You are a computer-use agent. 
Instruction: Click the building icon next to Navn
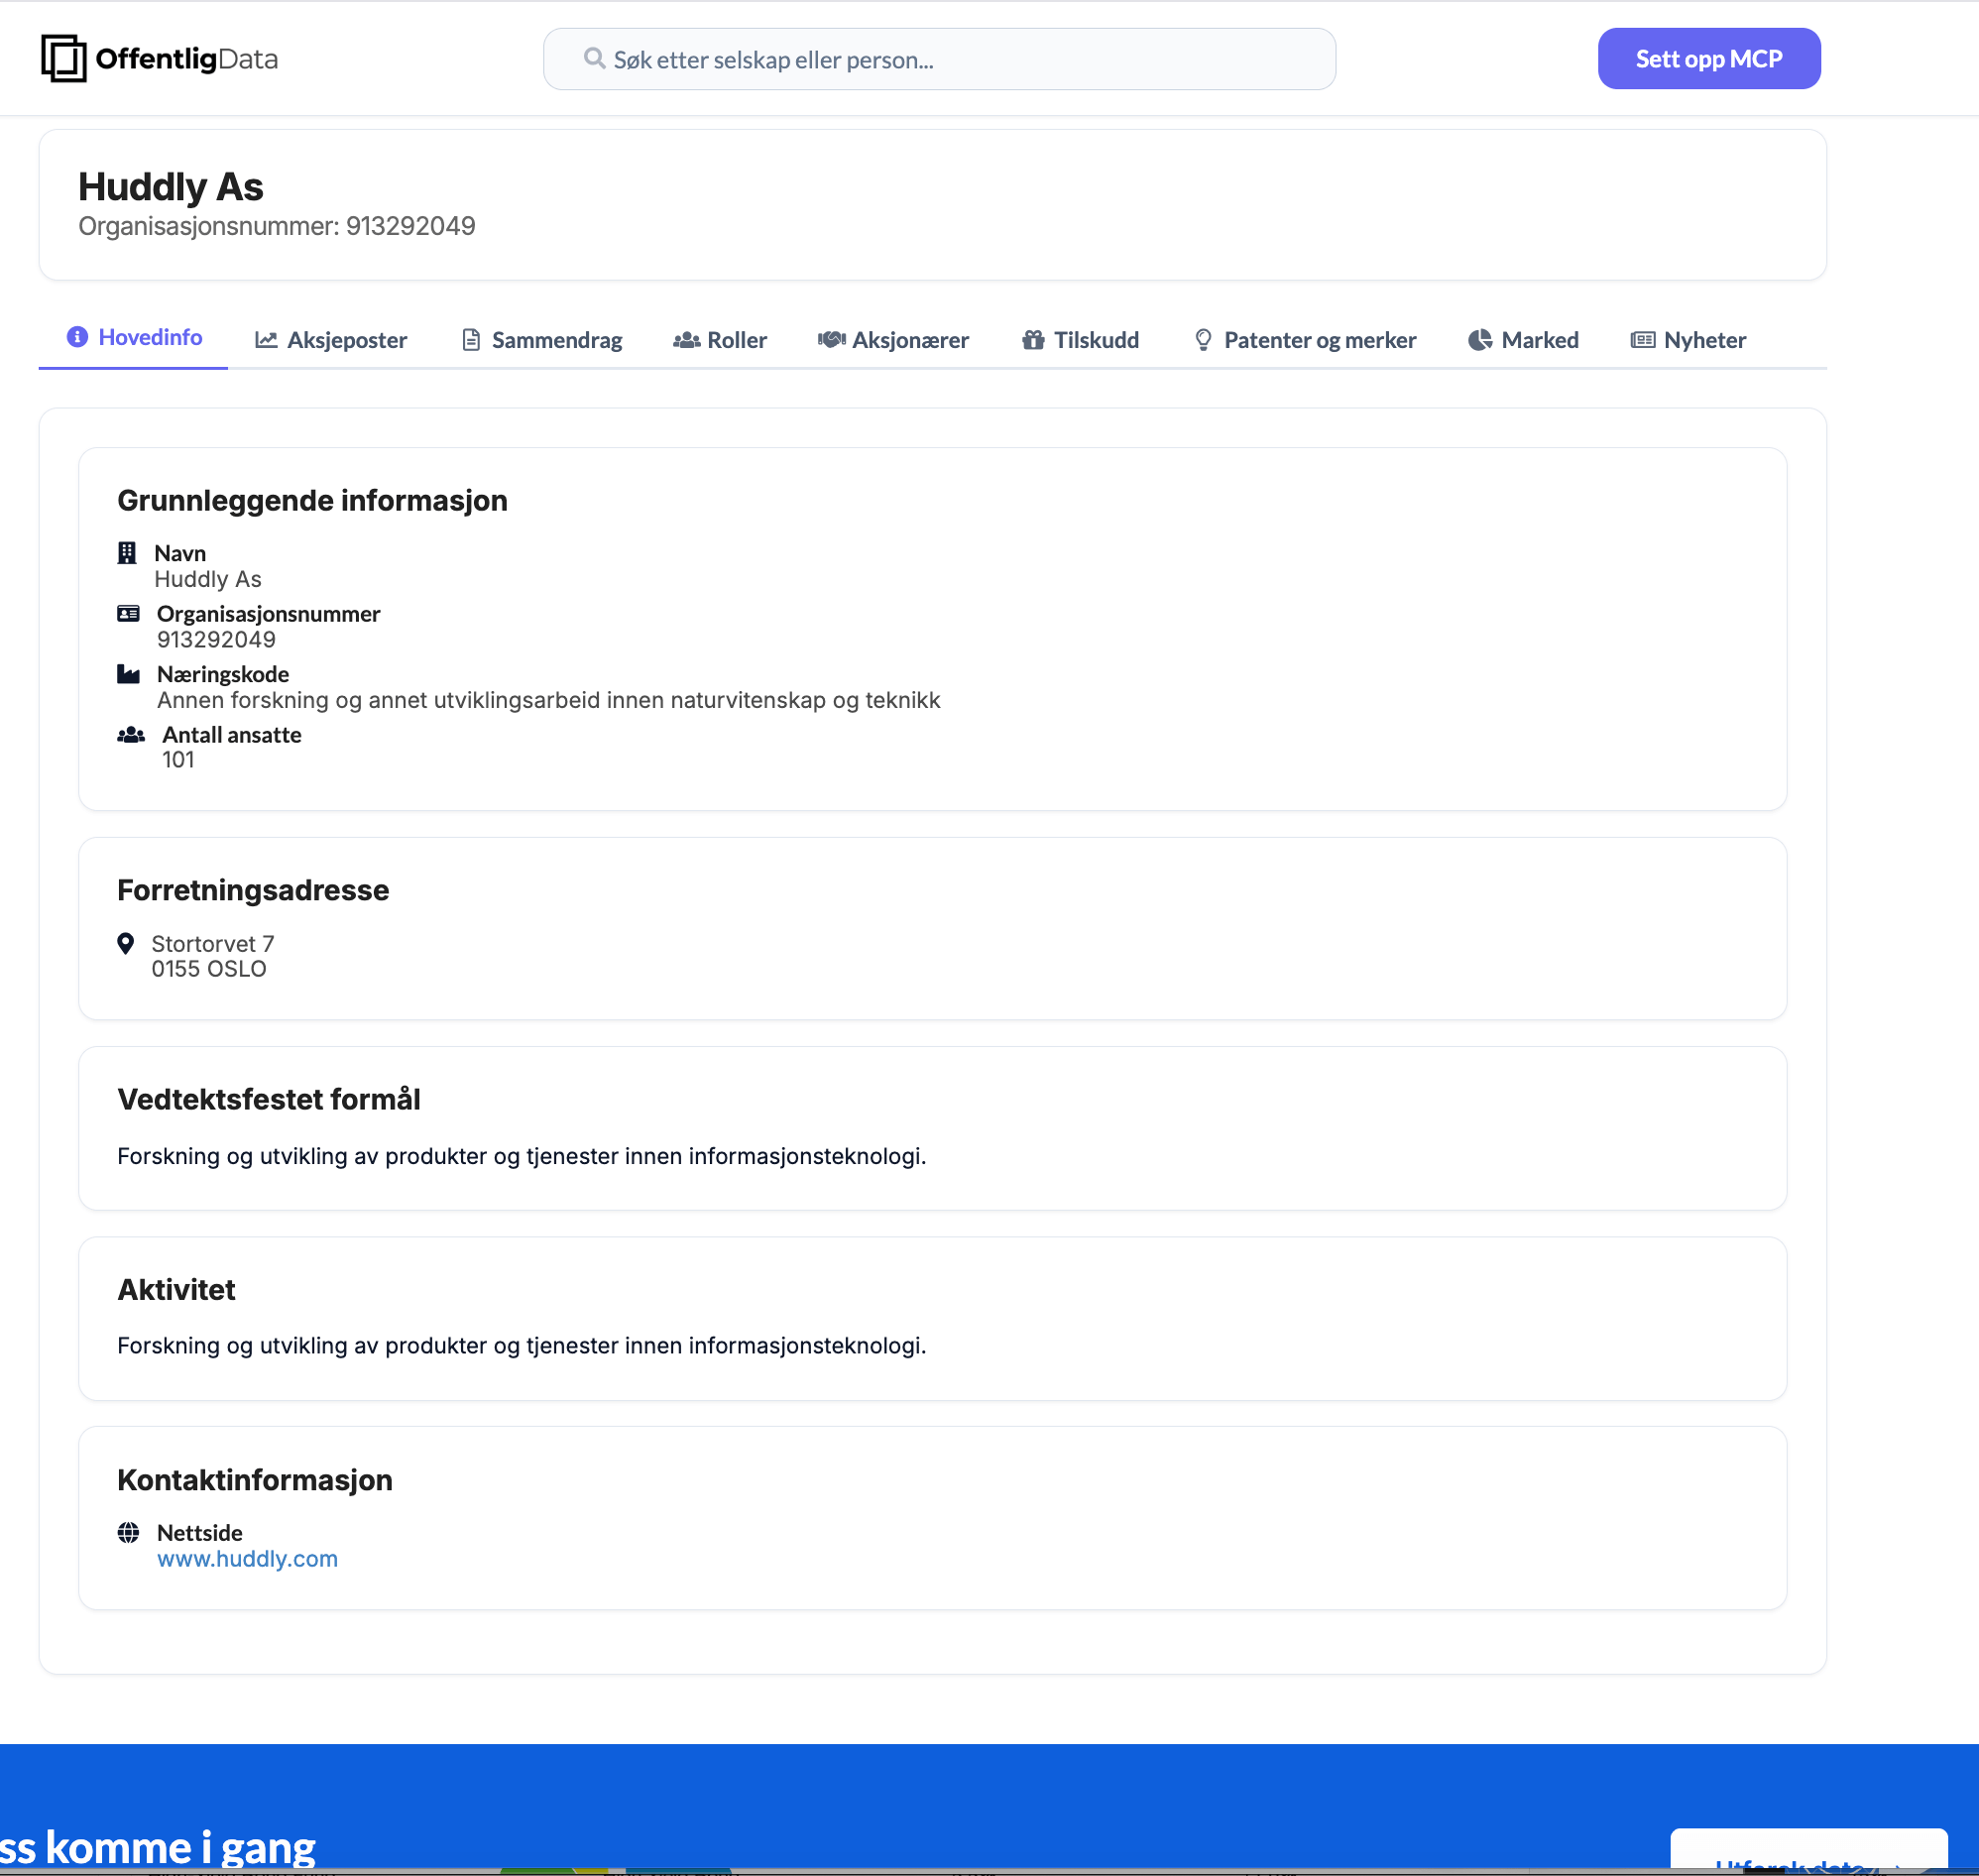pyautogui.click(x=128, y=552)
